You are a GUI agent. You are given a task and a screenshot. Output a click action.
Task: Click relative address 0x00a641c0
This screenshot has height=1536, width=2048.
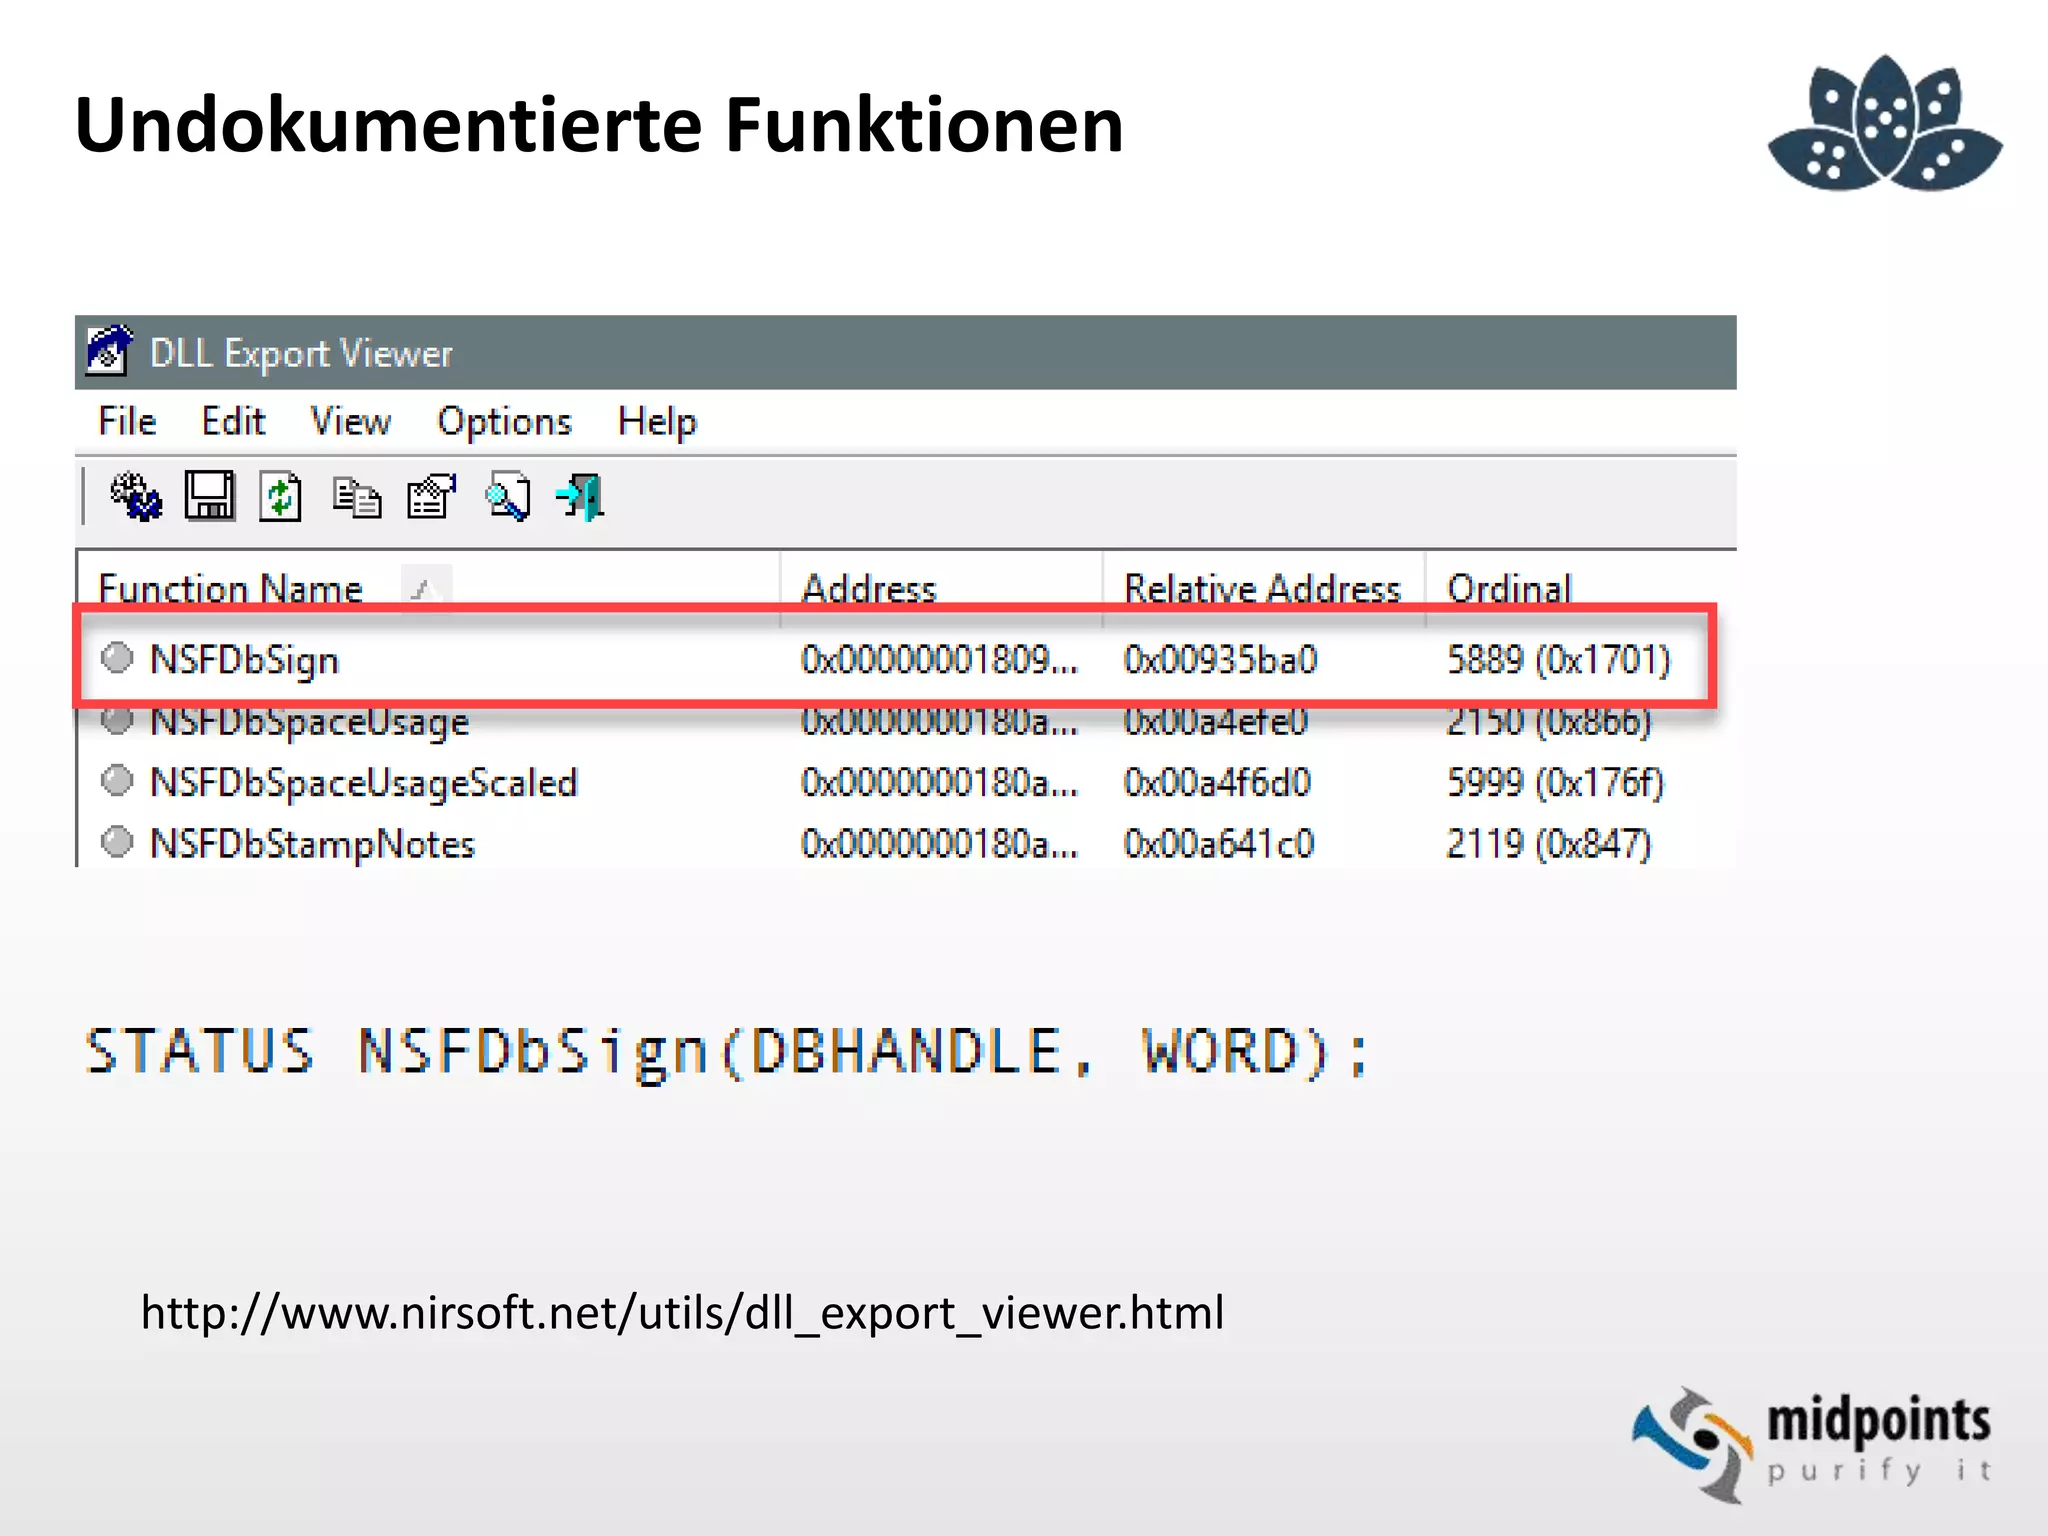[1218, 843]
